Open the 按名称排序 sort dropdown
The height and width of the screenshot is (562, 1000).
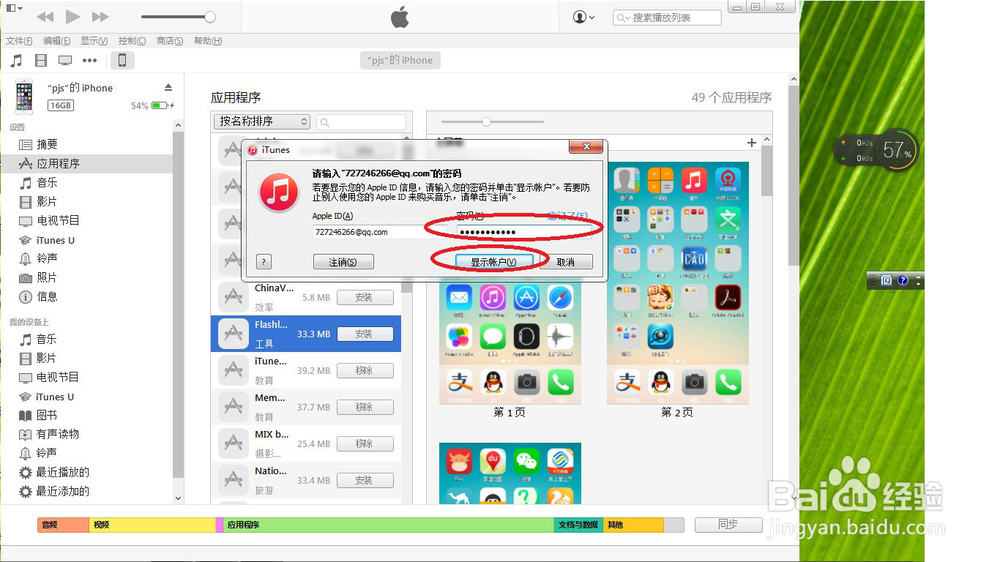[261, 121]
